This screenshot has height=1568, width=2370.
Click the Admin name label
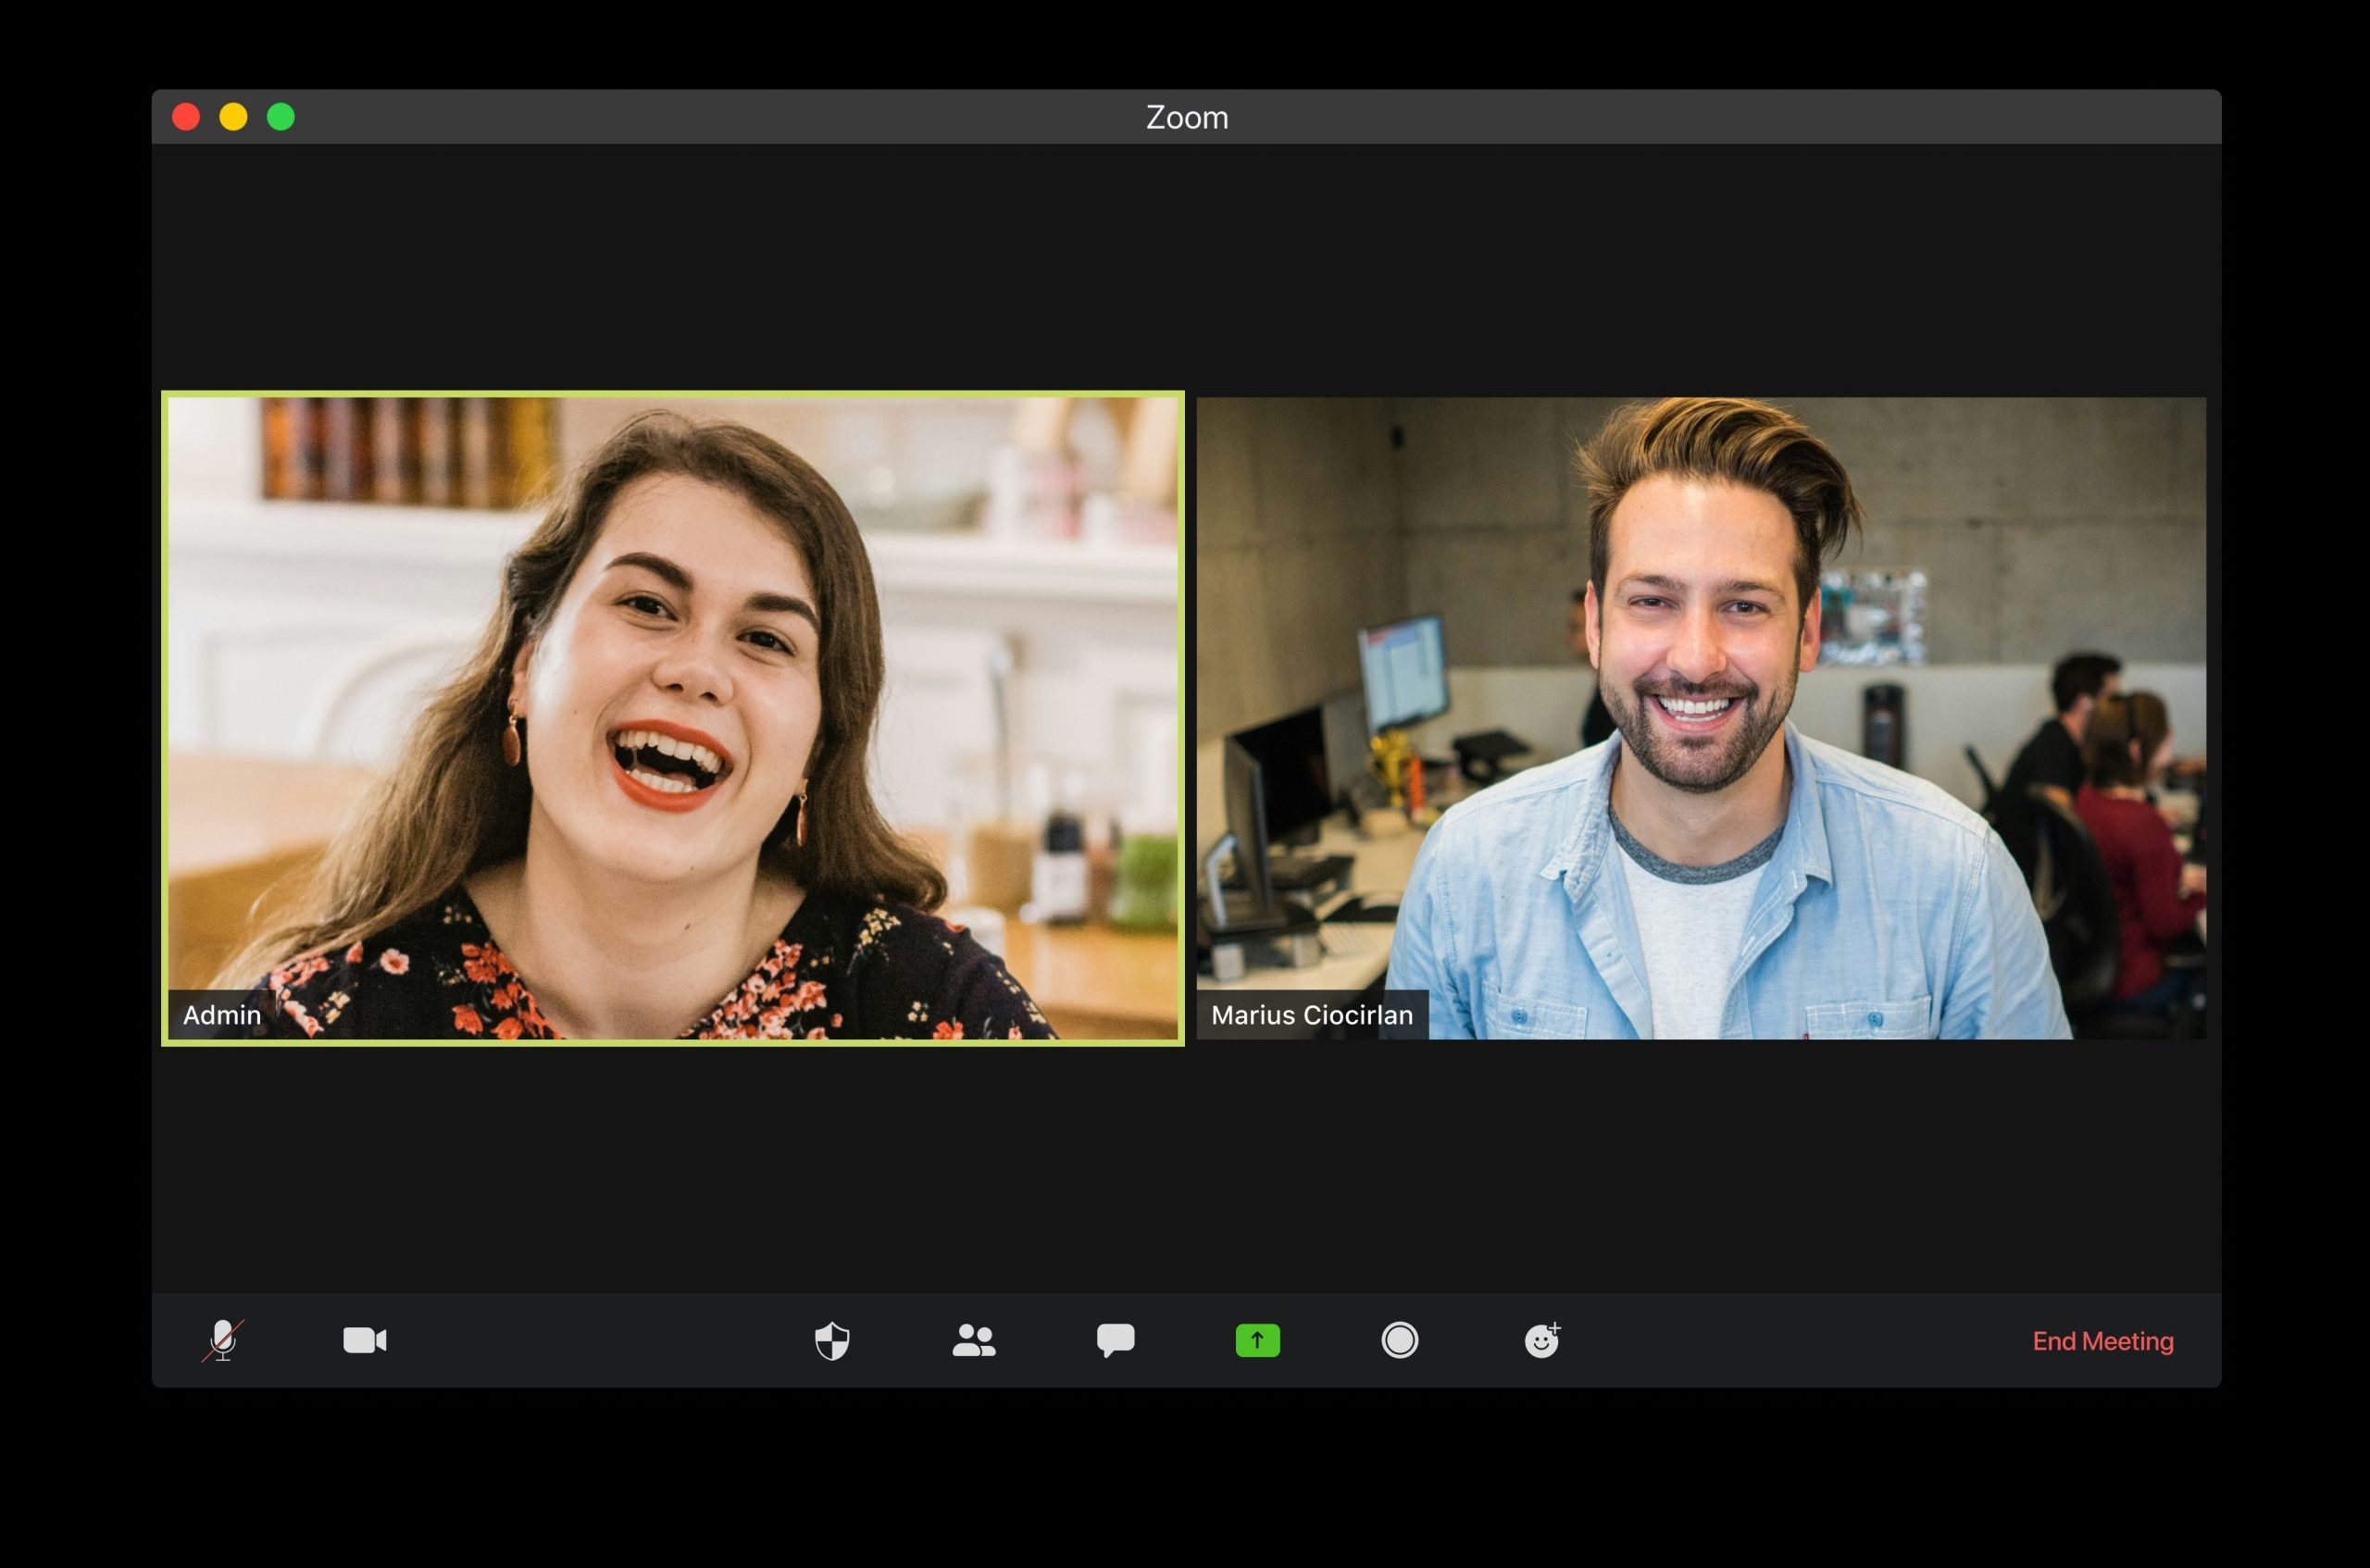click(222, 1015)
